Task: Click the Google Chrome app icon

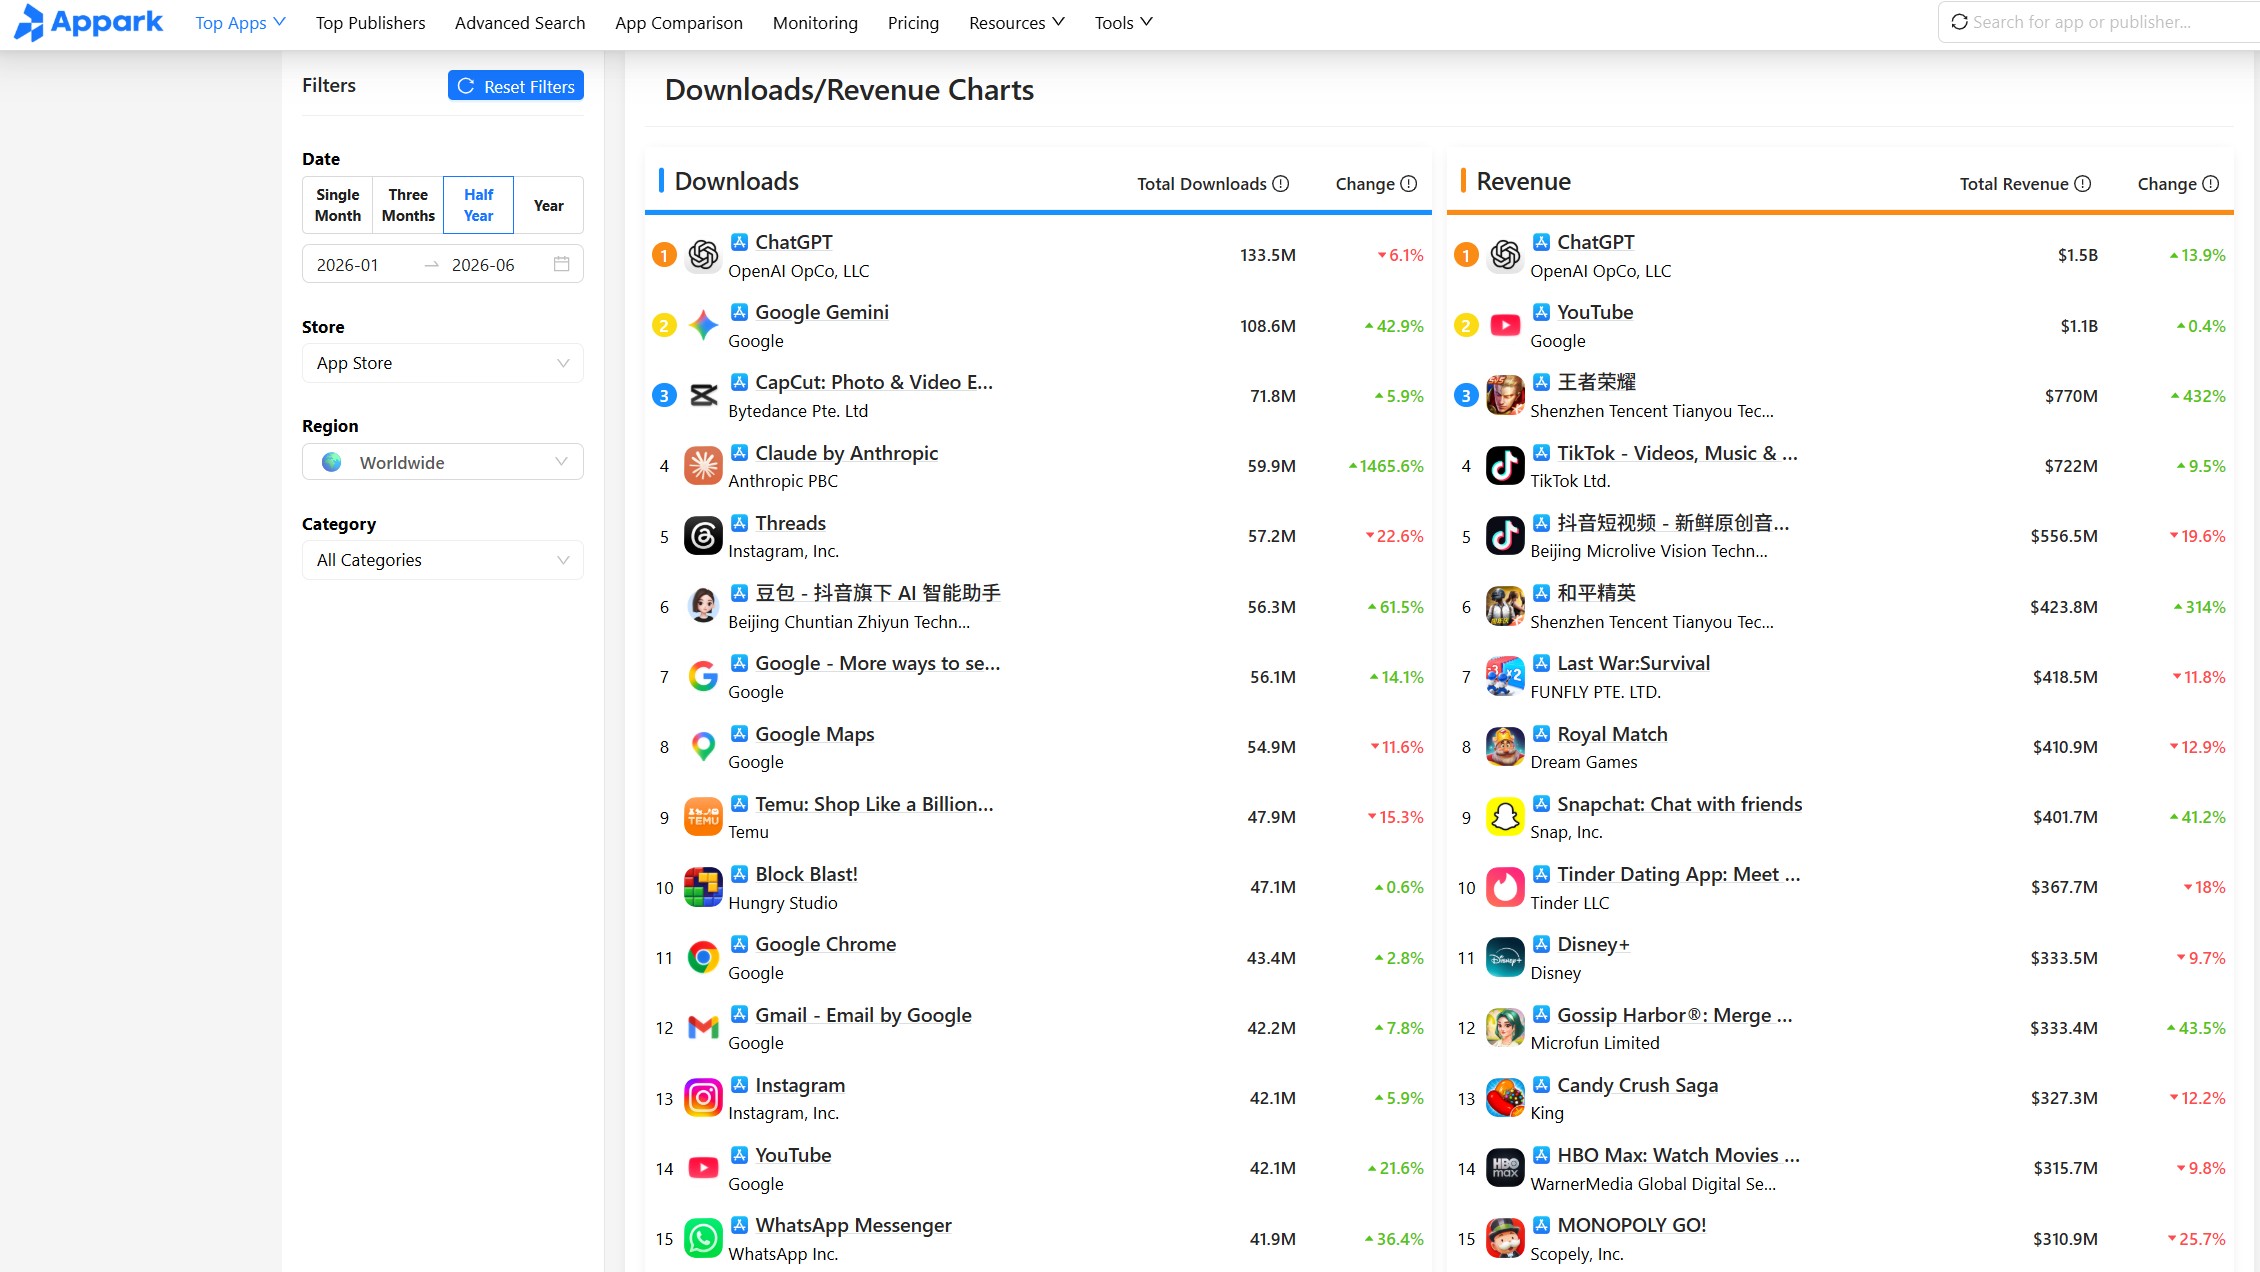Action: click(703, 957)
